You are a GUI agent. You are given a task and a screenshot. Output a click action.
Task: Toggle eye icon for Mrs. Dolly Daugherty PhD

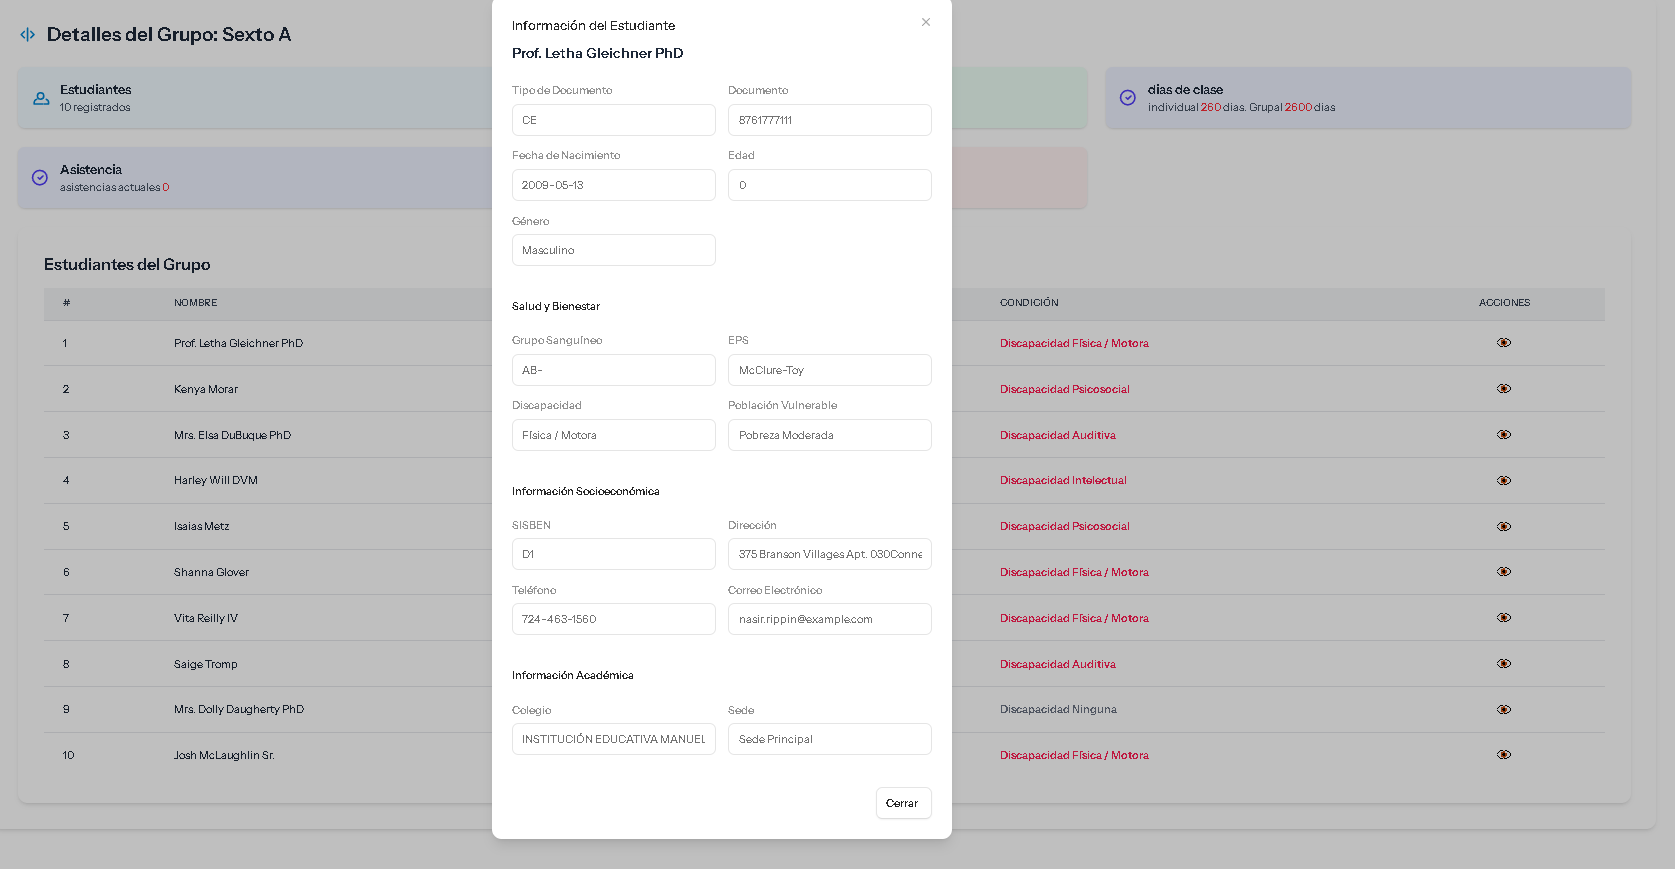click(x=1503, y=710)
